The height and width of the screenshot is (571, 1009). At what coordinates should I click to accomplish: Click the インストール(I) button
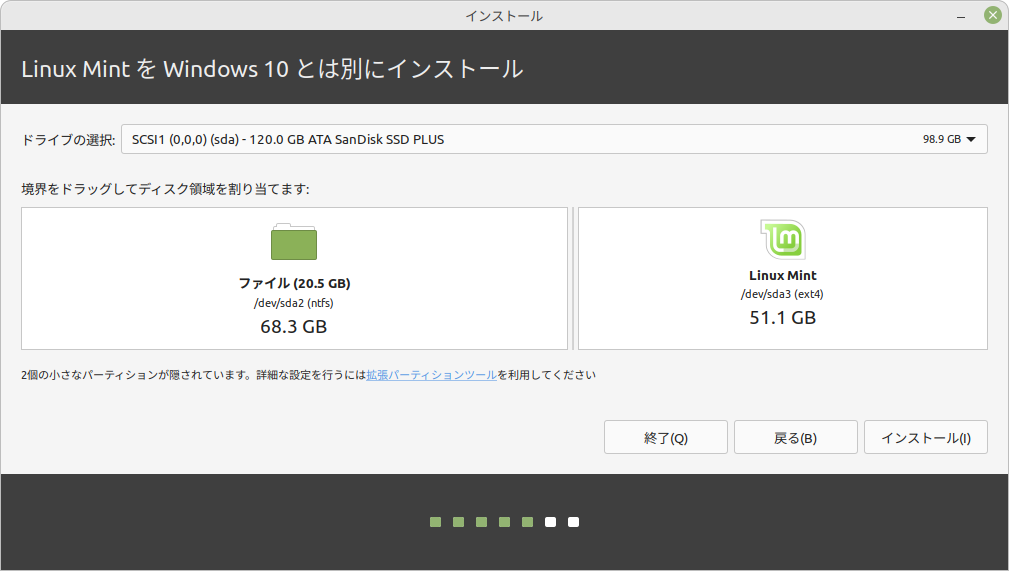pos(925,438)
